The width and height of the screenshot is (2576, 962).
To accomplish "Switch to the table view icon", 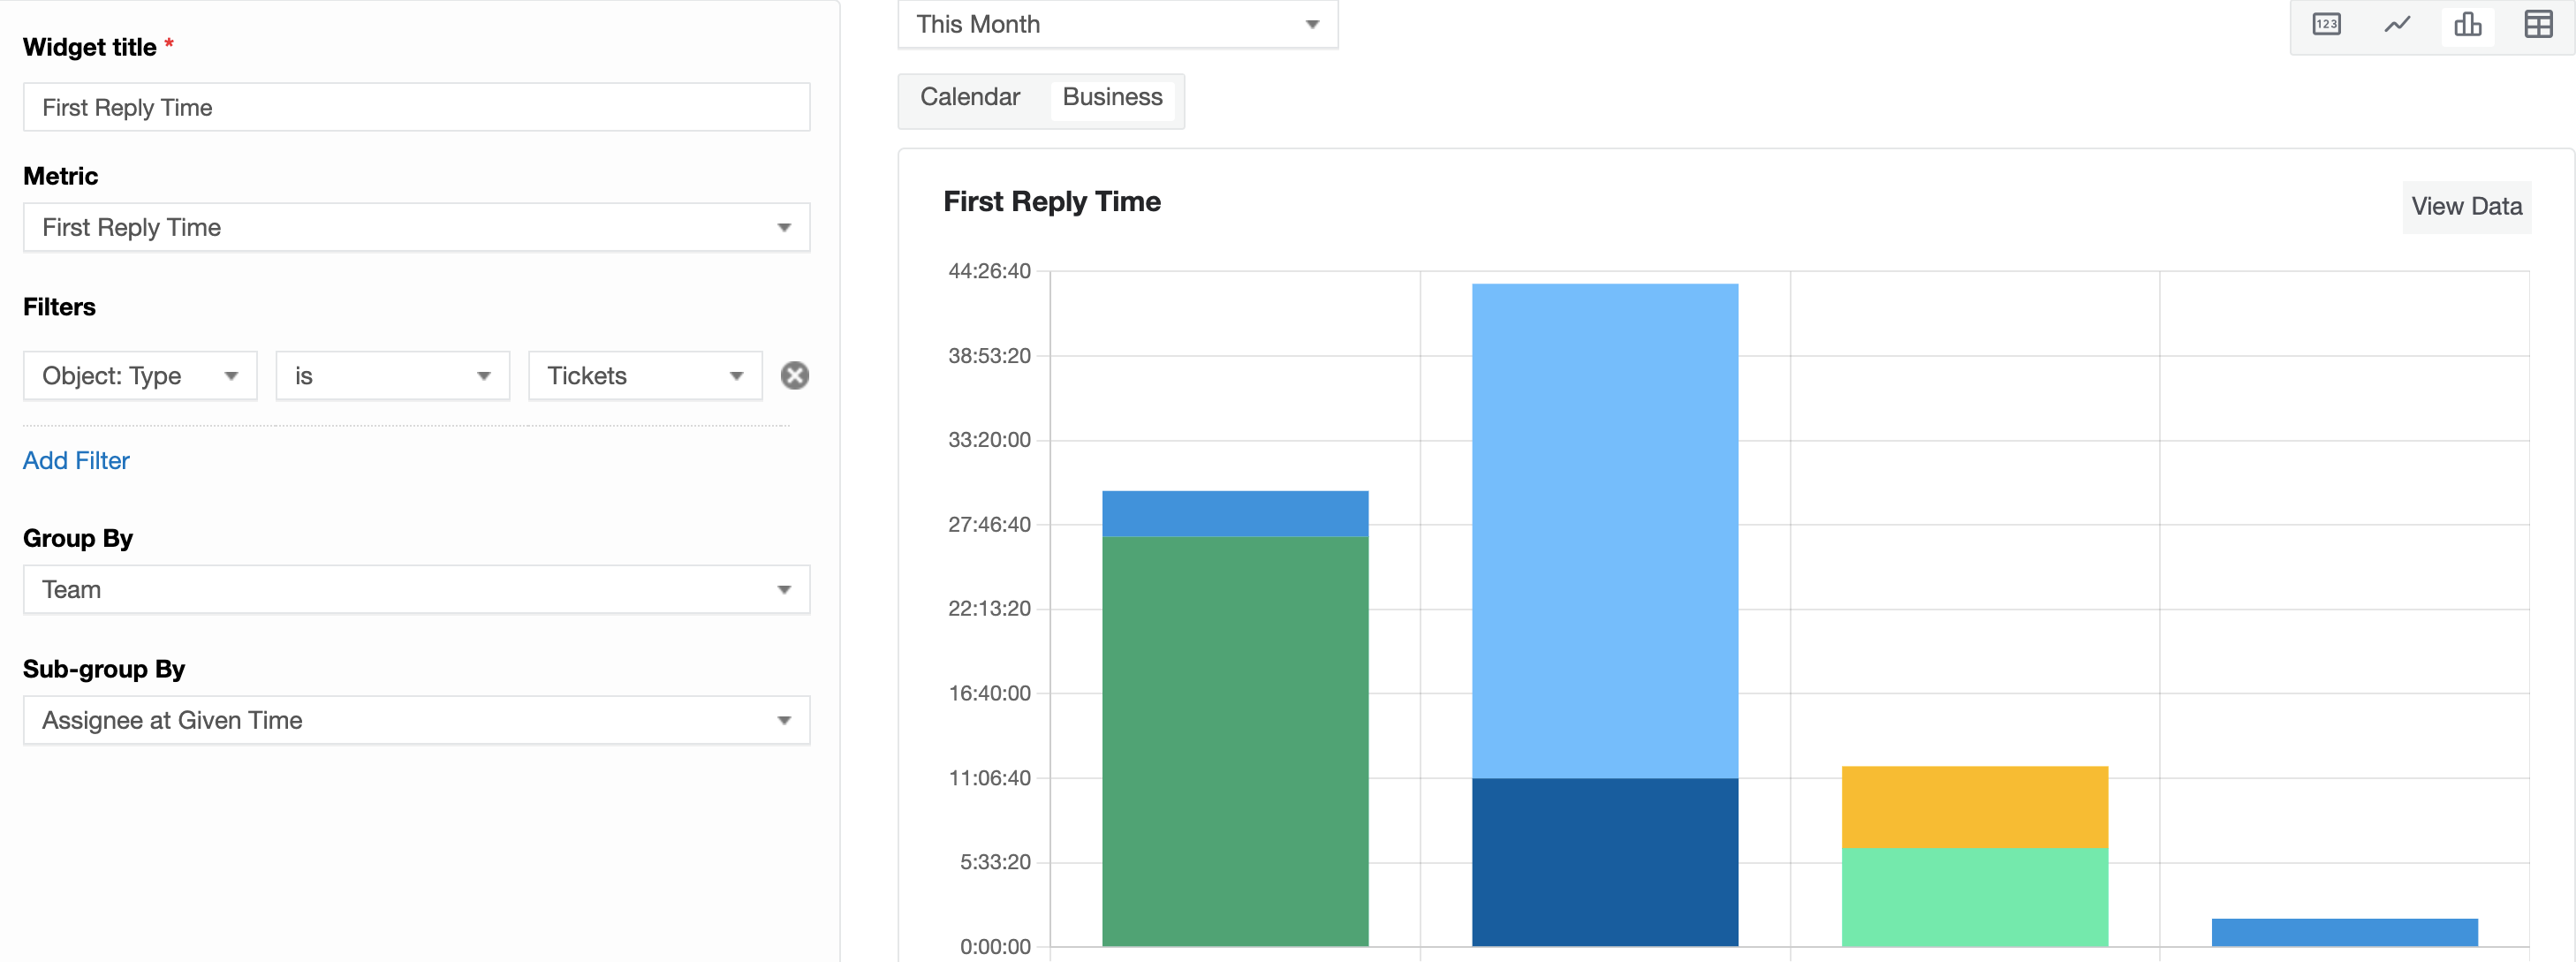I will tap(2538, 25).
